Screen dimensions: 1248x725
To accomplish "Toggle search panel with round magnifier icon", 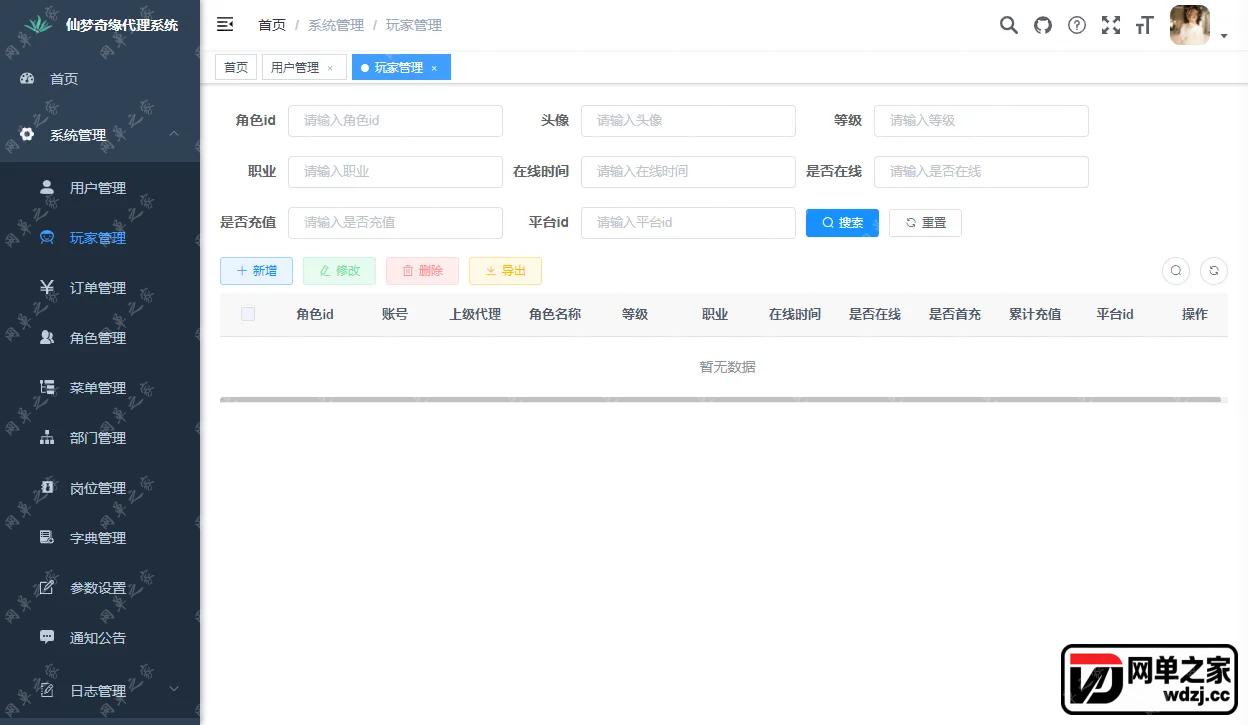I will click(x=1176, y=270).
